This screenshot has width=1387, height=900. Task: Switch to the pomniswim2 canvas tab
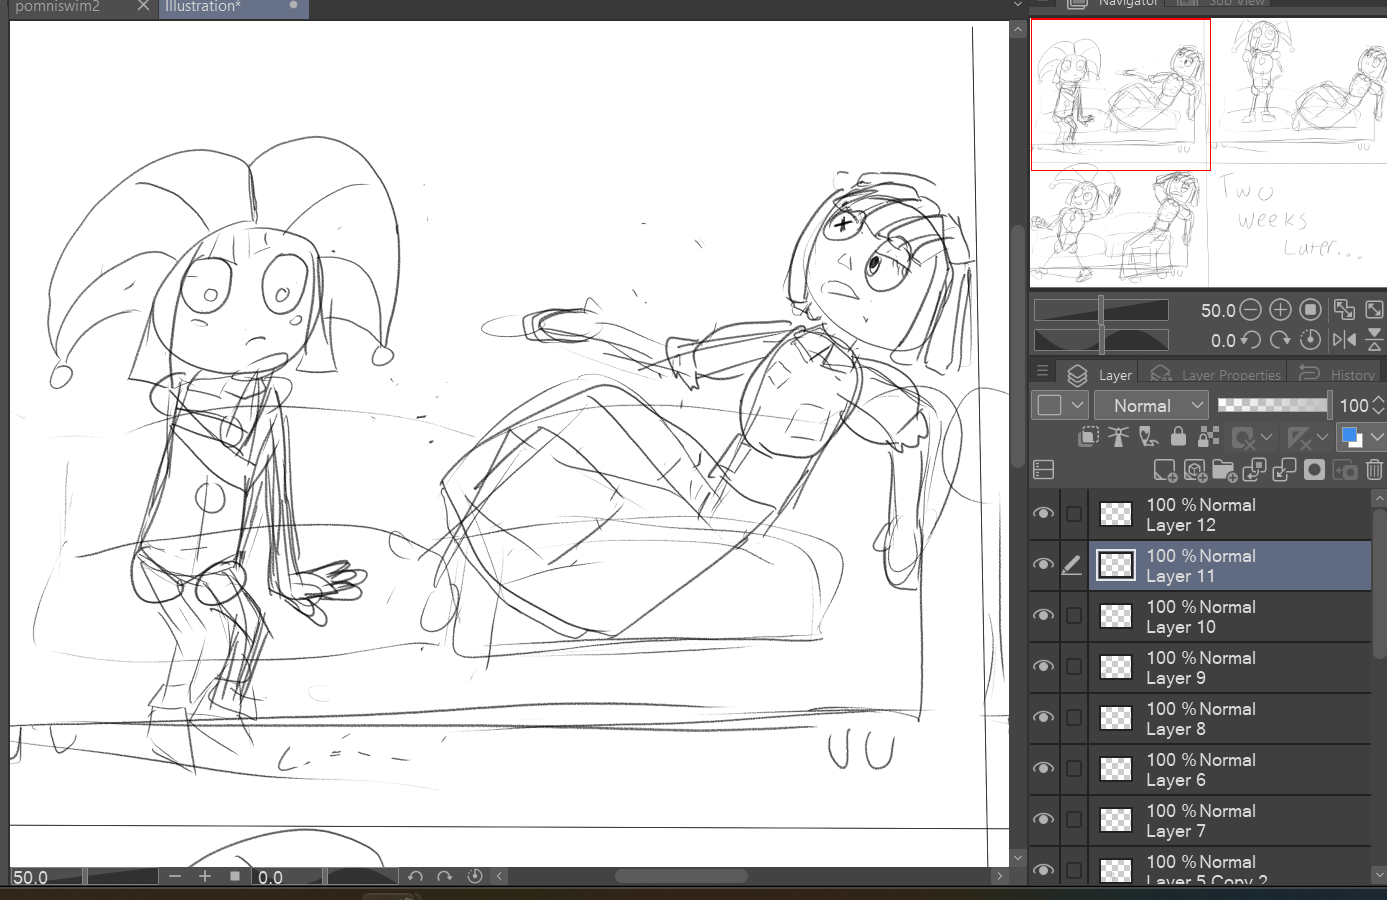coord(58,7)
